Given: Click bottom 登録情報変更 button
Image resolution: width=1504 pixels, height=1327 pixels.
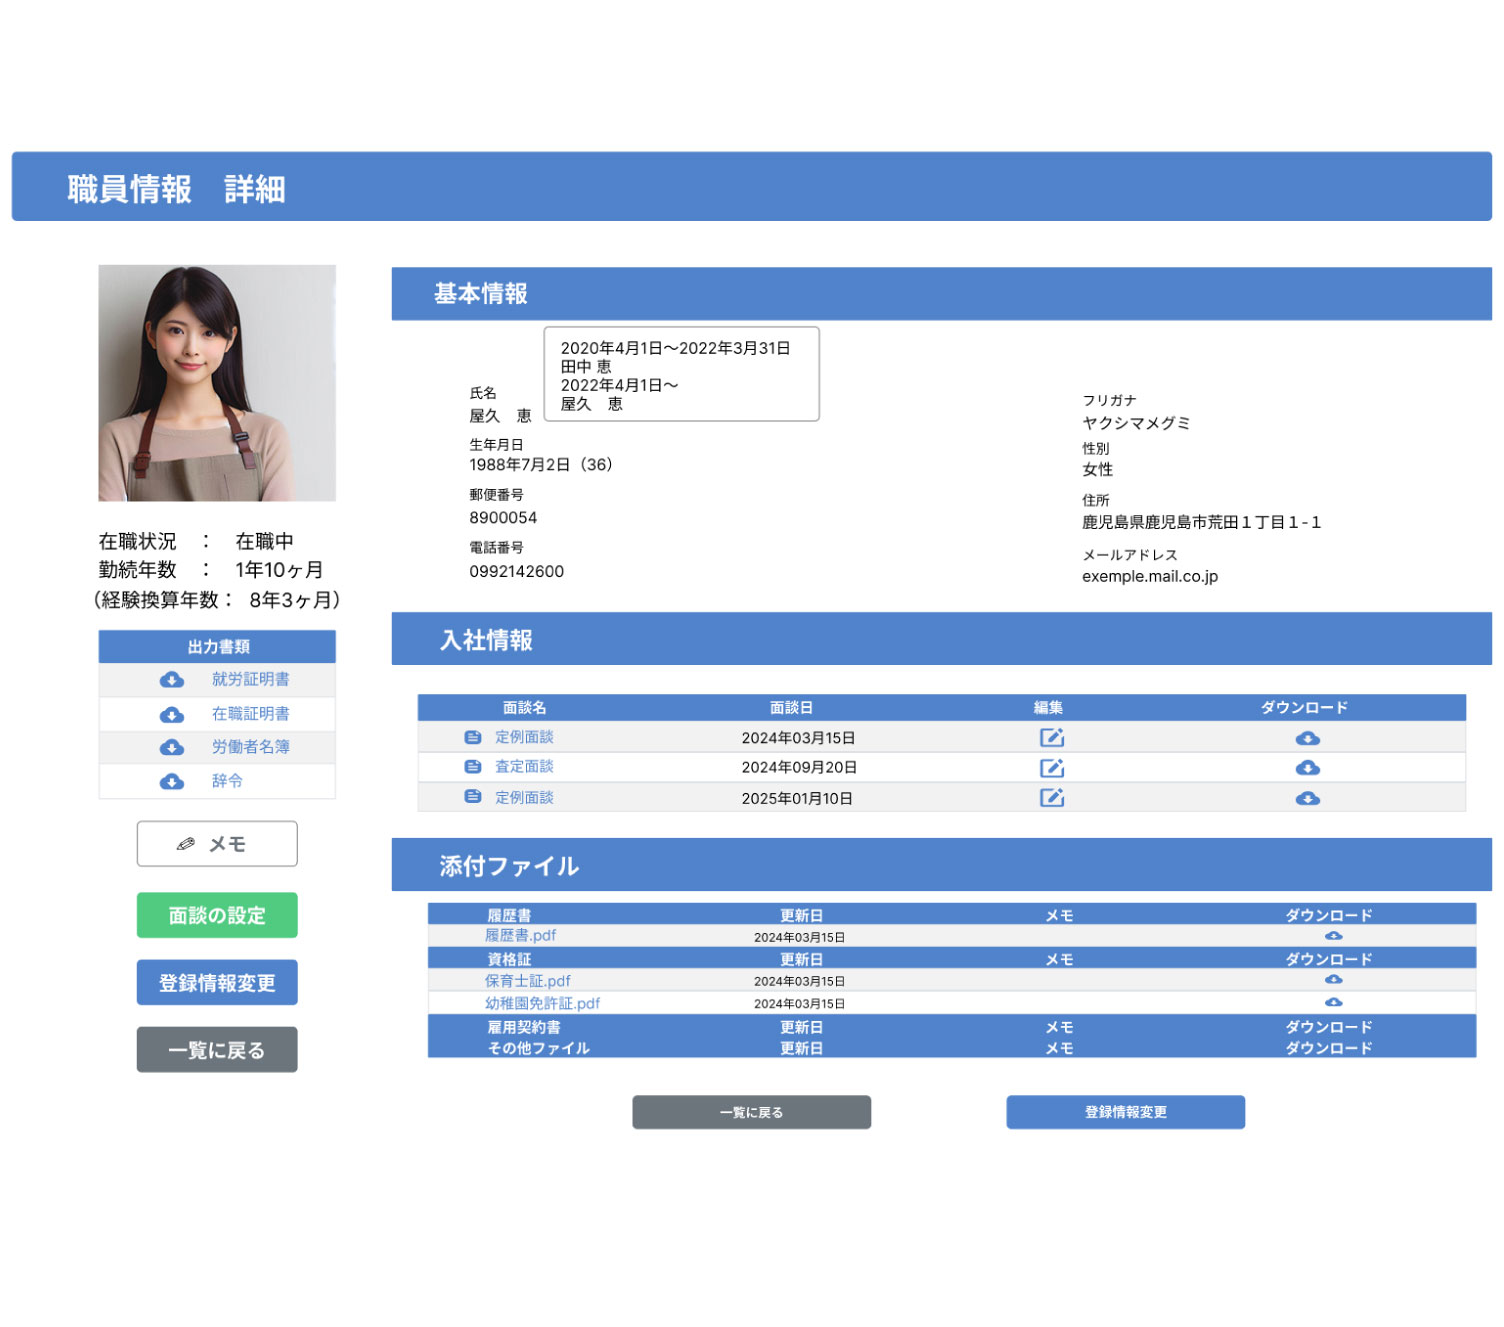Looking at the screenshot, I should (1125, 1112).
